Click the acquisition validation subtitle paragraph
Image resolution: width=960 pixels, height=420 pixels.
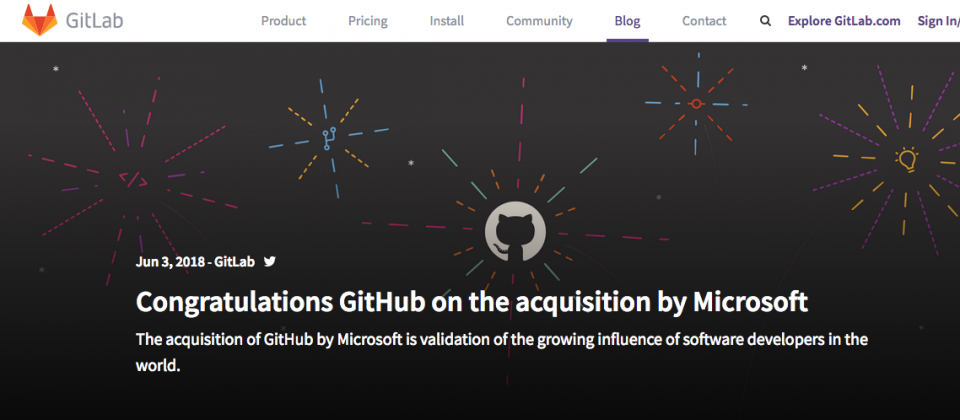(501, 353)
